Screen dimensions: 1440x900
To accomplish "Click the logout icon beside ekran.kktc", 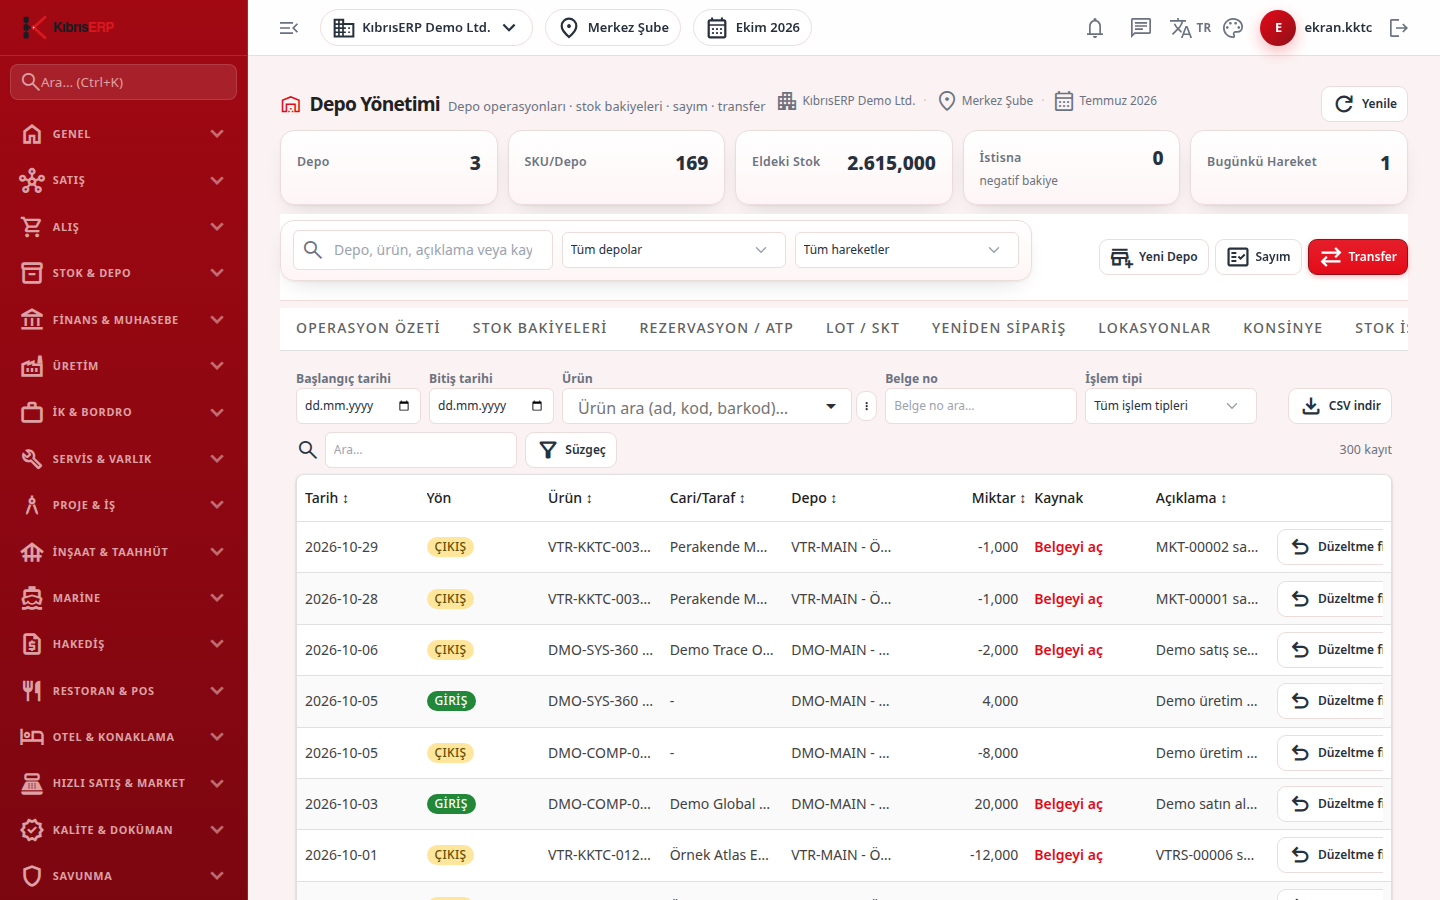I will (x=1399, y=28).
